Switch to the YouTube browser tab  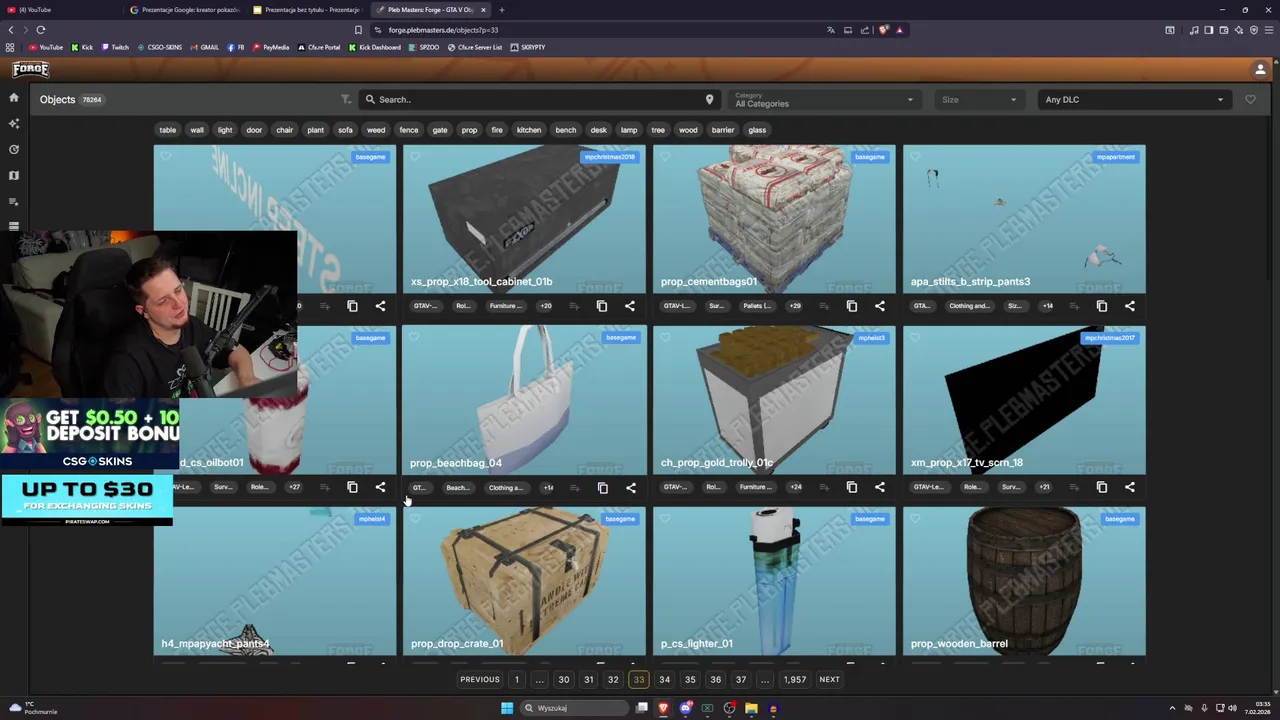click(60, 10)
